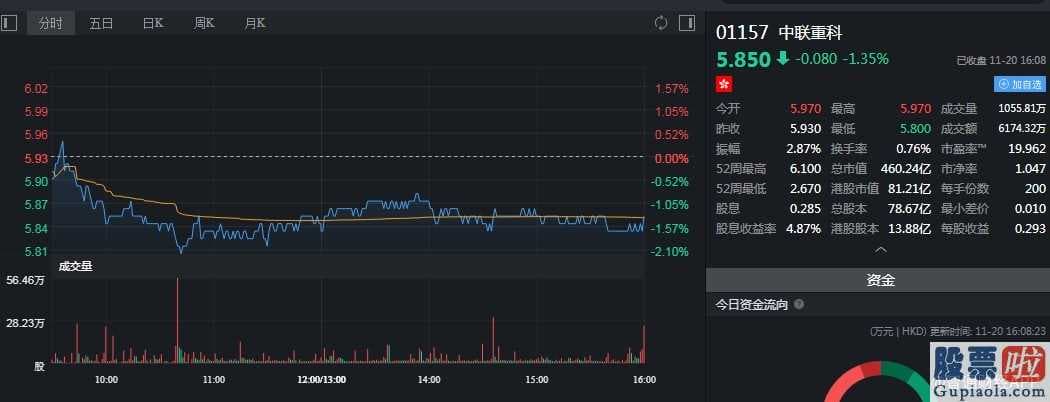Click the 股息收益率 value 4.87%

tap(806, 229)
